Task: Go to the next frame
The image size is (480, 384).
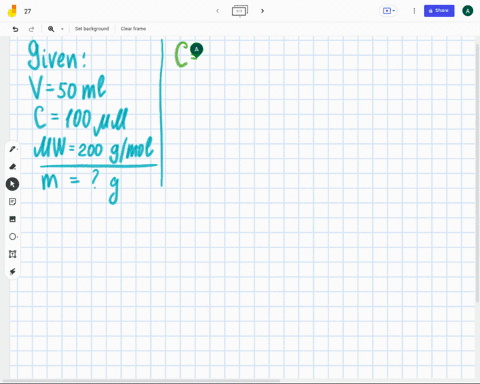Action: [x=262, y=11]
